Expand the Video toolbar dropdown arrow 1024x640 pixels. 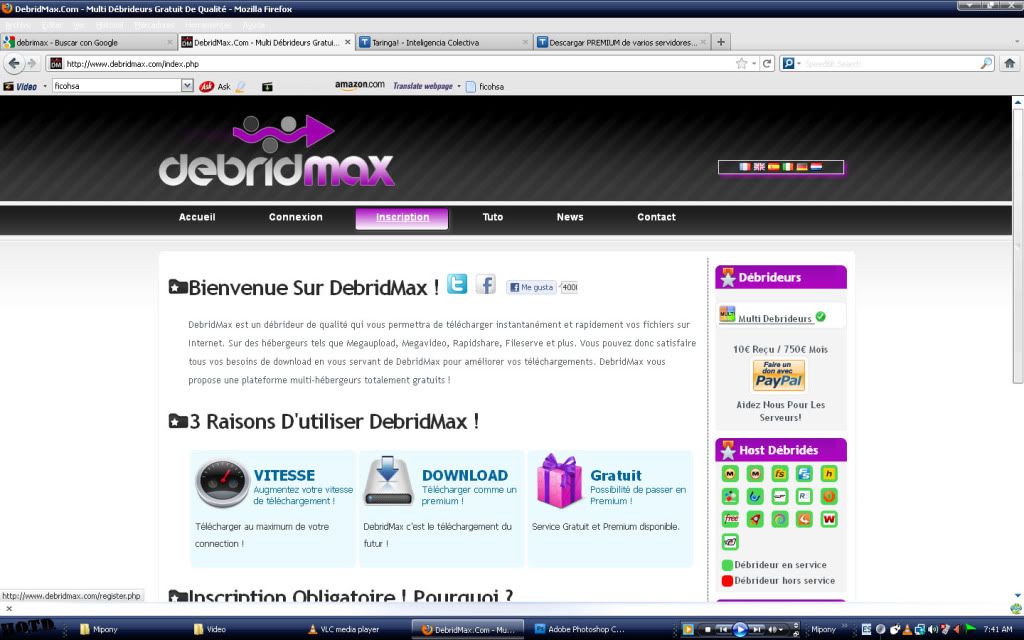tap(45, 86)
